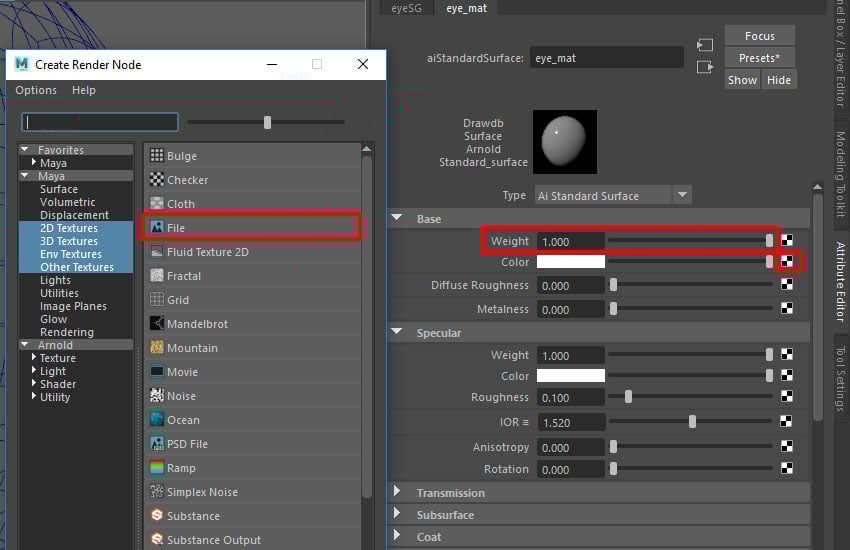Screen dimensions: 850x550
Task: Select the Substance Output node
Action: [x=253, y=540]
